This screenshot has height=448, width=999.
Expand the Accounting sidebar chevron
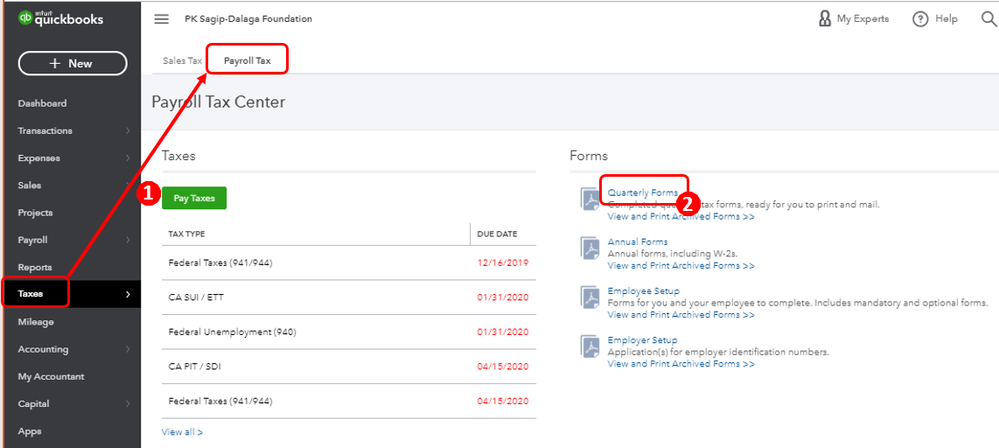[x=128, y=349]
